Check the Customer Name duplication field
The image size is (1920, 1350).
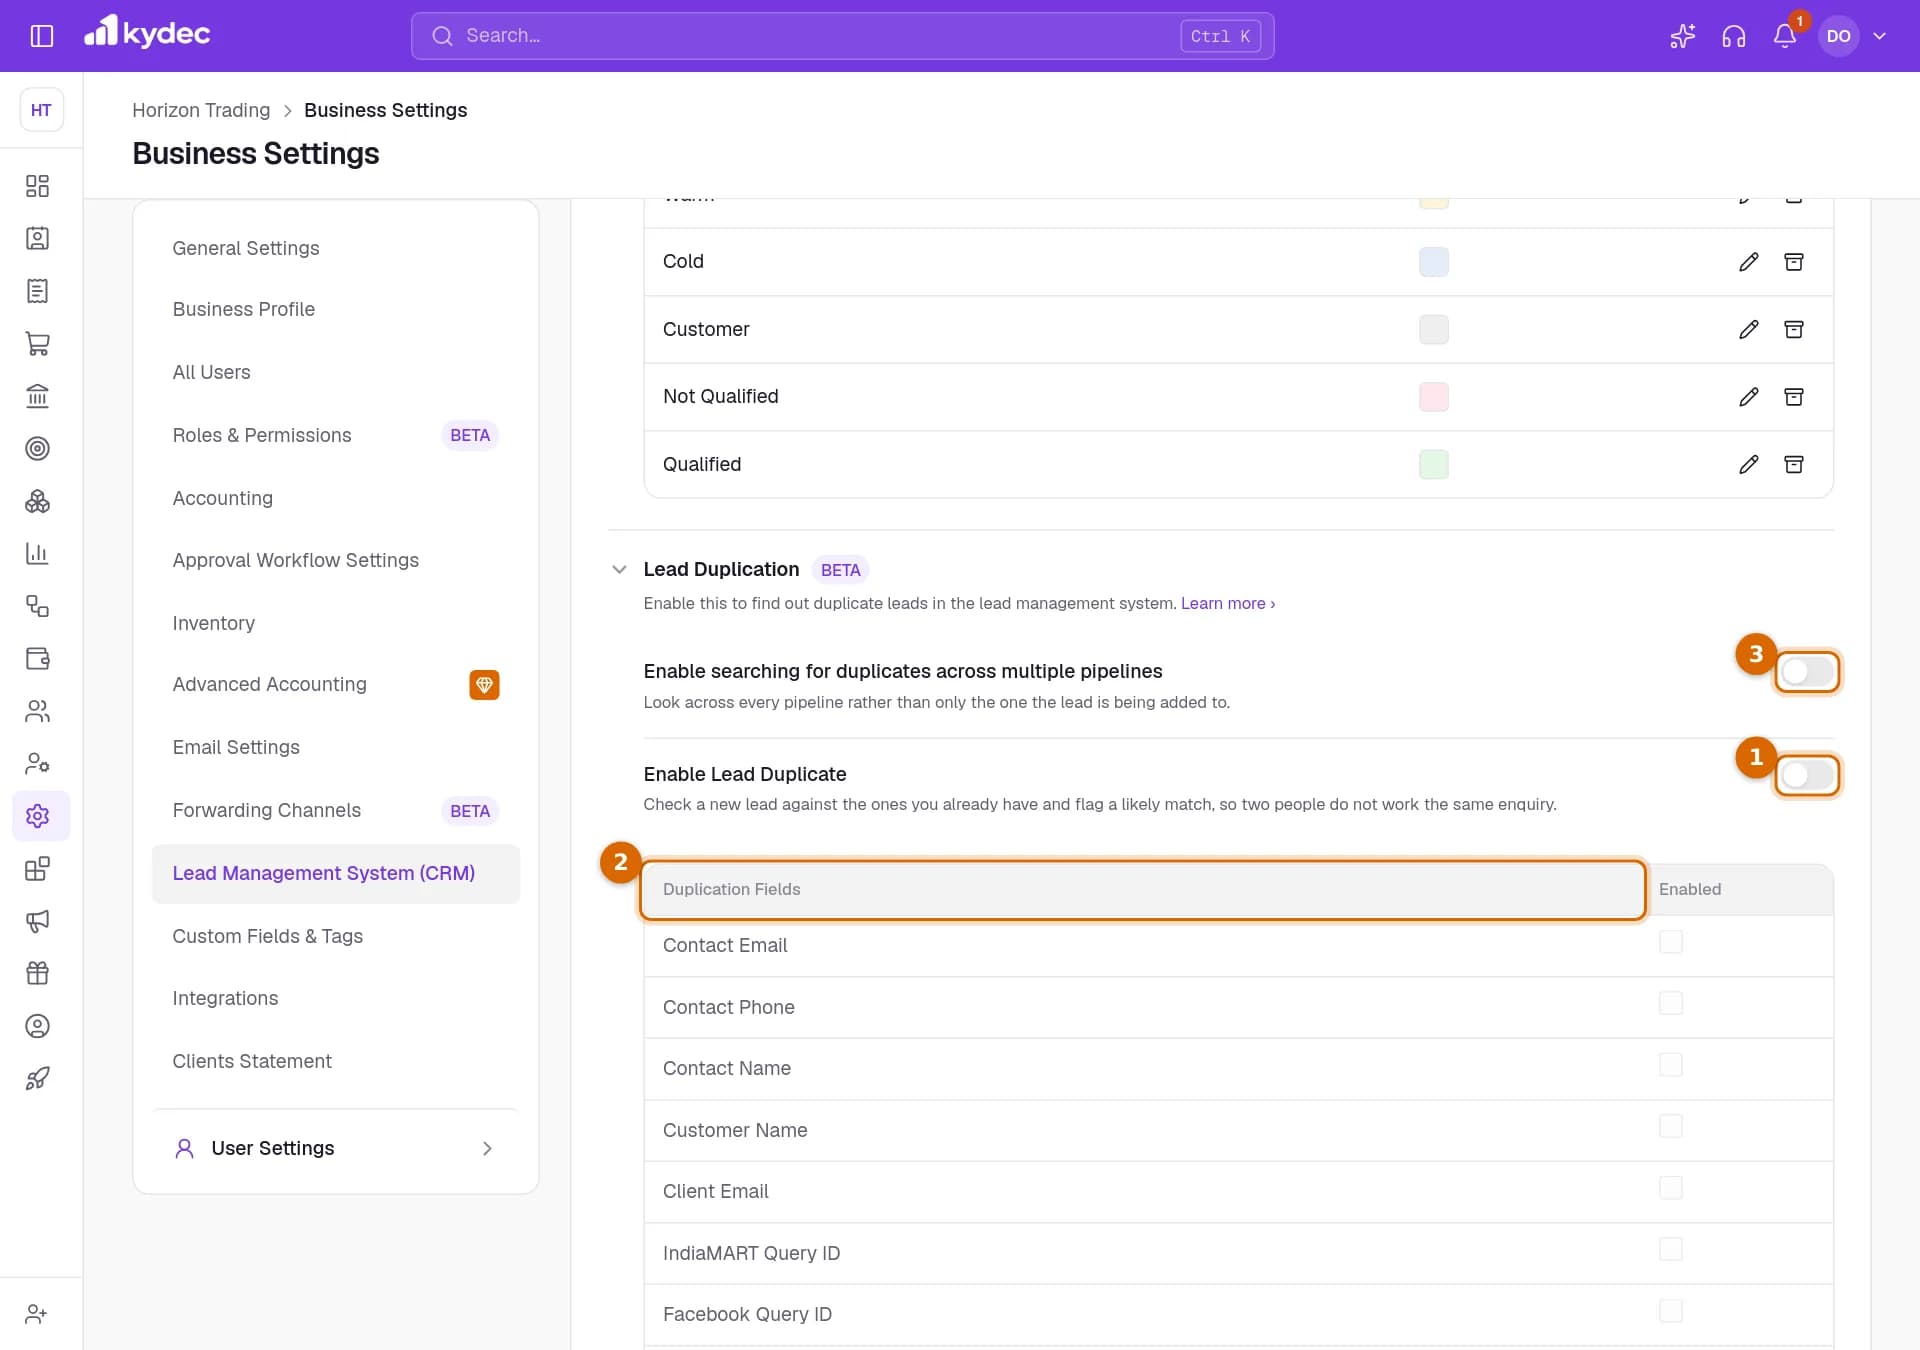(x=1671, y=1126)
